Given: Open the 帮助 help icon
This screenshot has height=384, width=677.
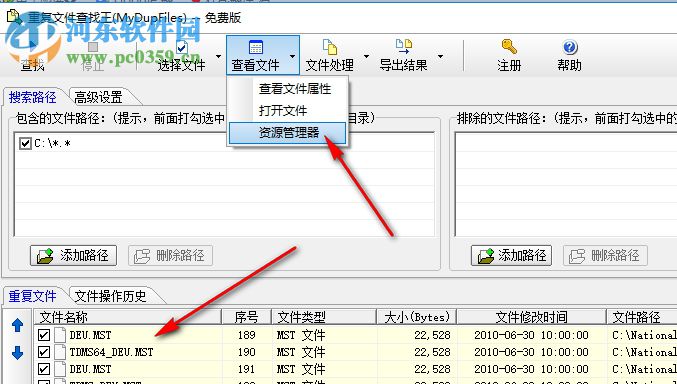Looking at the screenshot, I should [569, 47].
